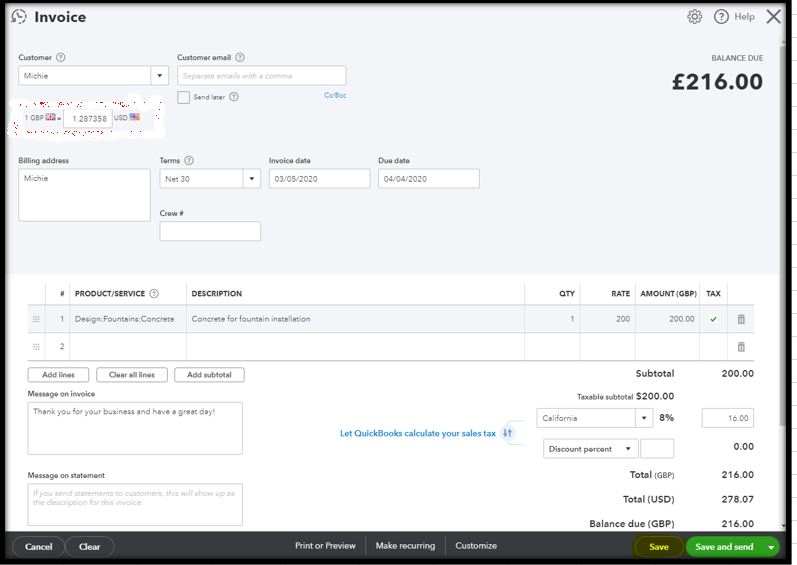Enable the Send later checkbox
Viewport: 797px width, 565px height.
click(184, 97)
